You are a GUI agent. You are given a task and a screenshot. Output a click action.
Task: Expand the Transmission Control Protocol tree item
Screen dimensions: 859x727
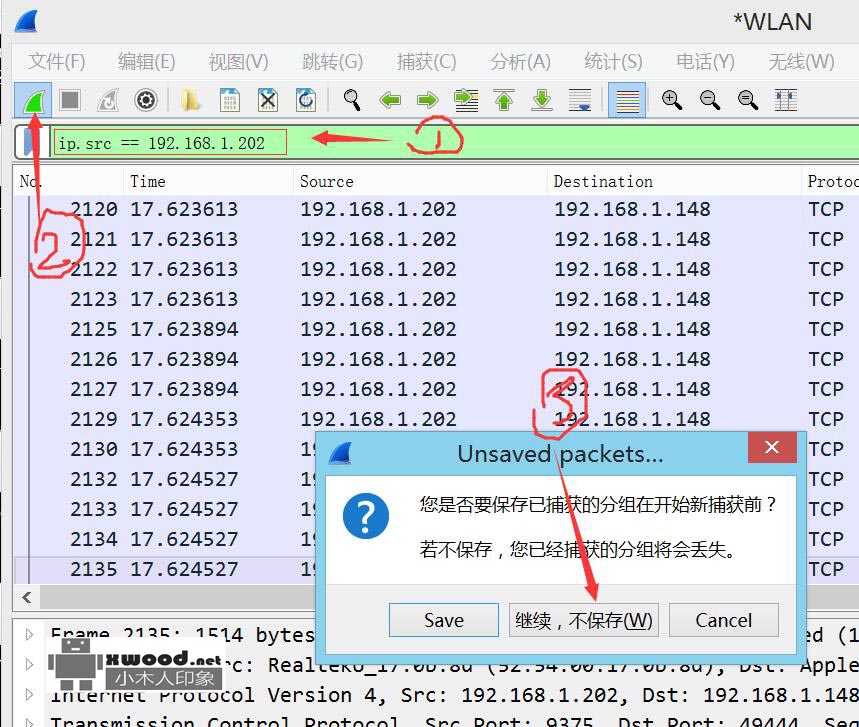pyautogui.click(x=28, y=721)
